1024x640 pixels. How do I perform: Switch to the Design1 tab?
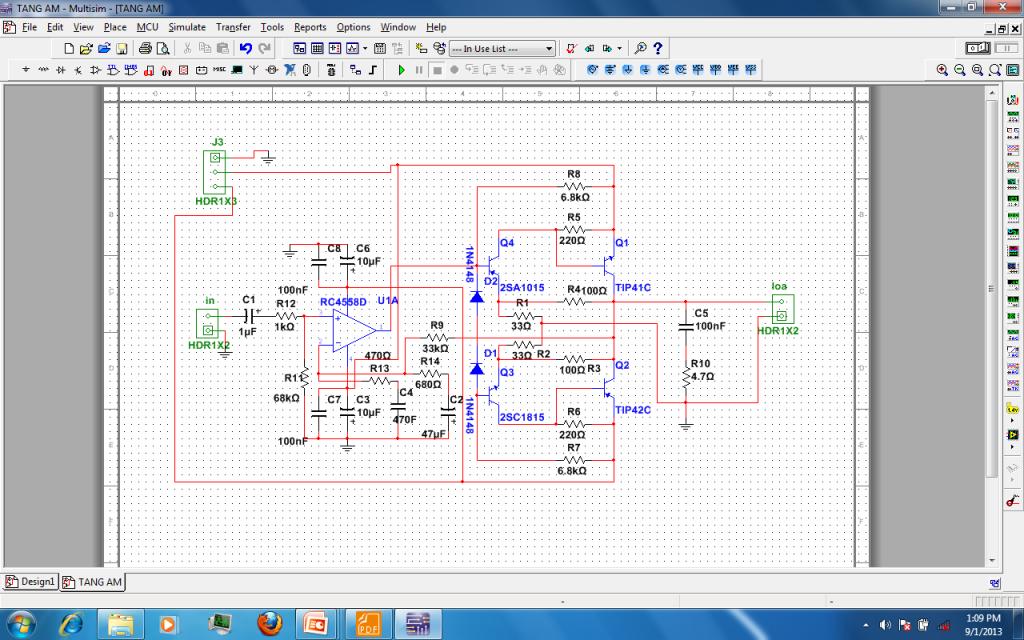[x=31, y=581]
